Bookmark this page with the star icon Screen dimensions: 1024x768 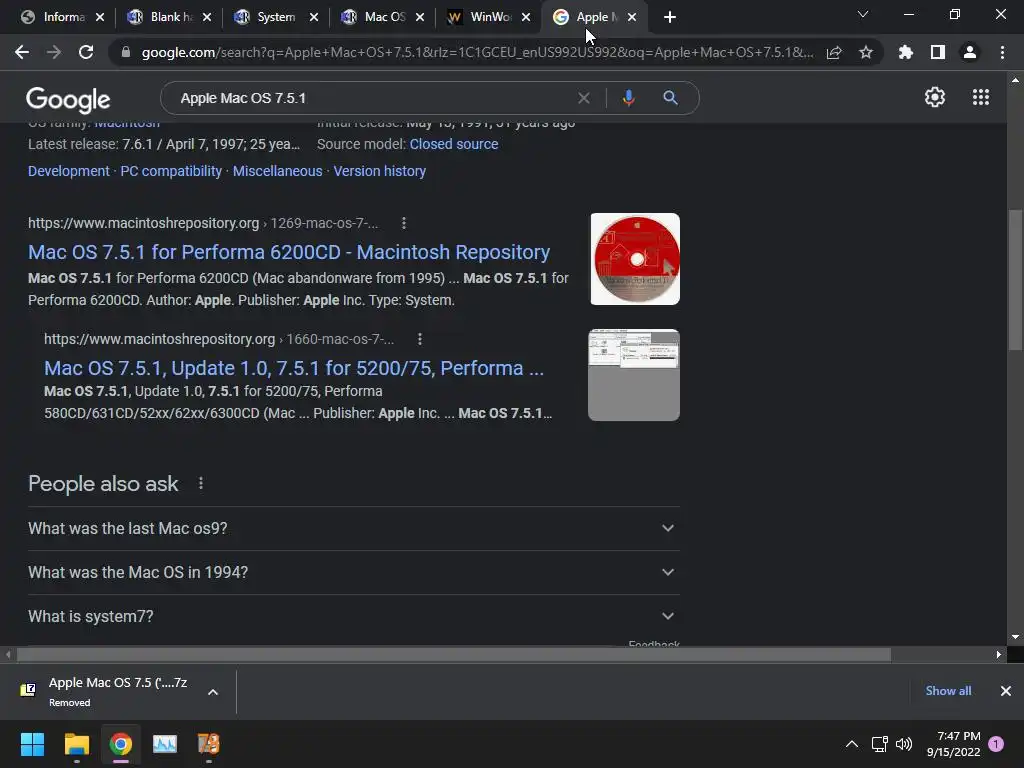[x=866, y=52]
